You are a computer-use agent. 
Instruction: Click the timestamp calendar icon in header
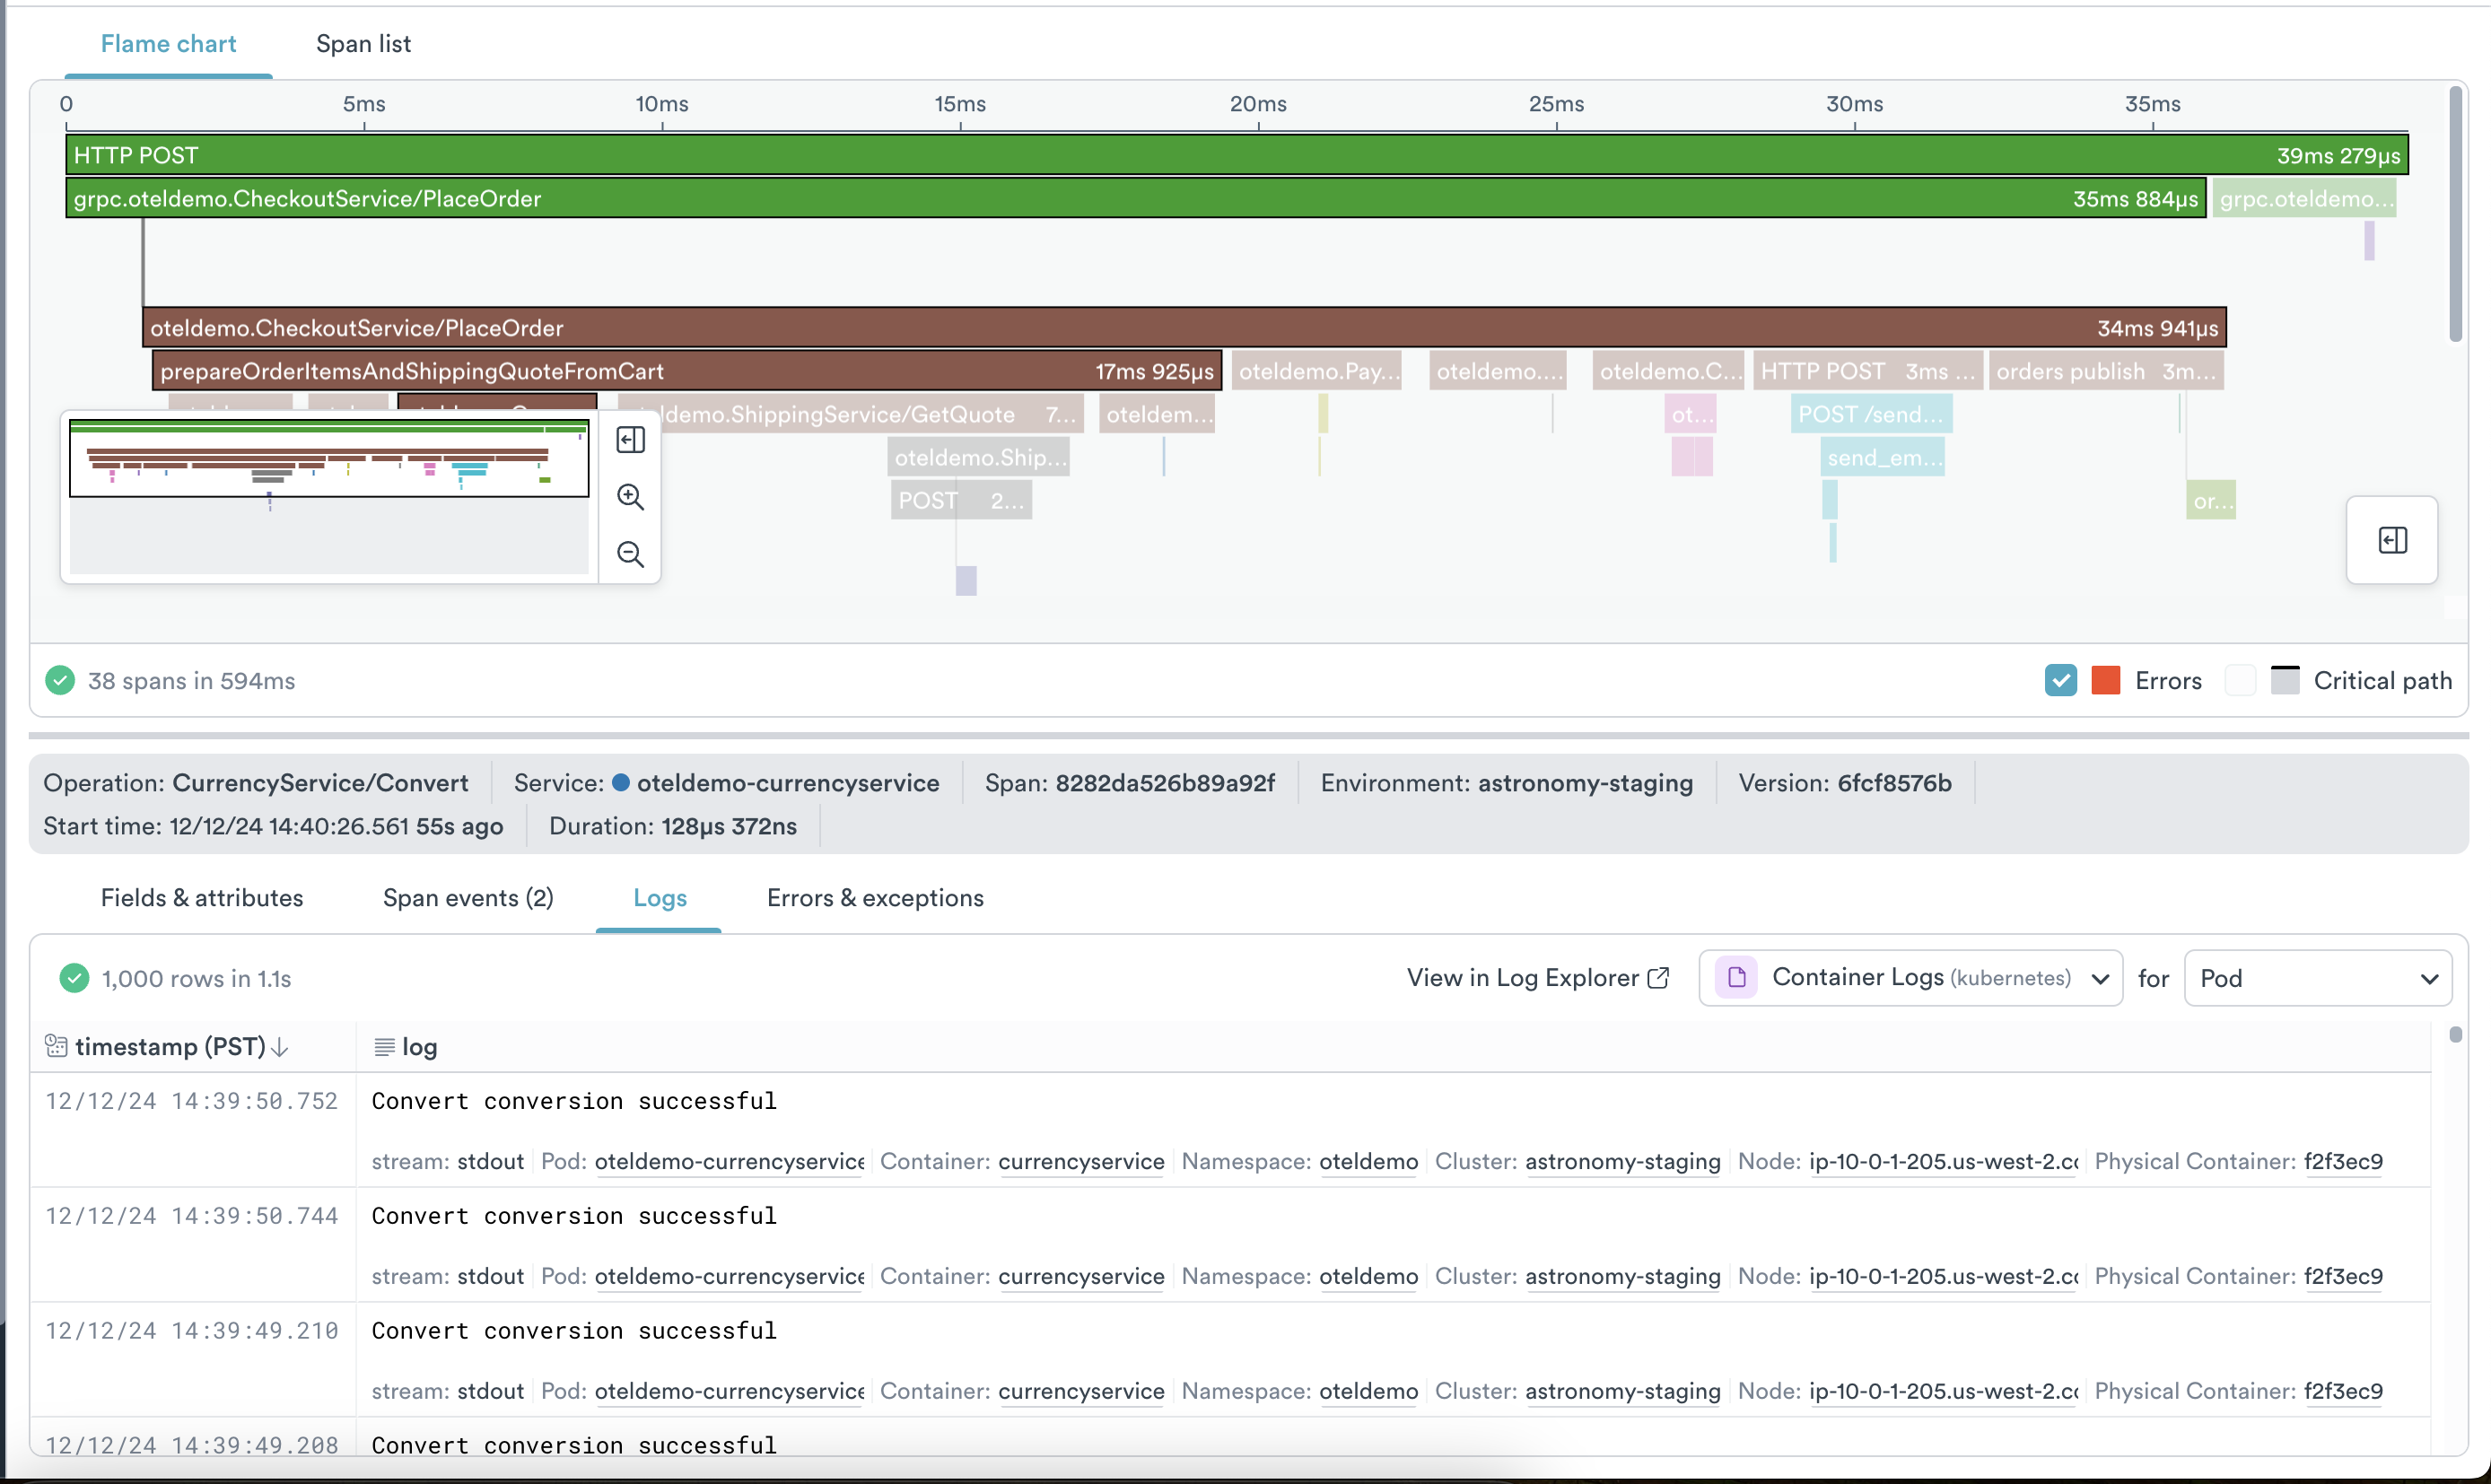click(x=56, y=1046)
